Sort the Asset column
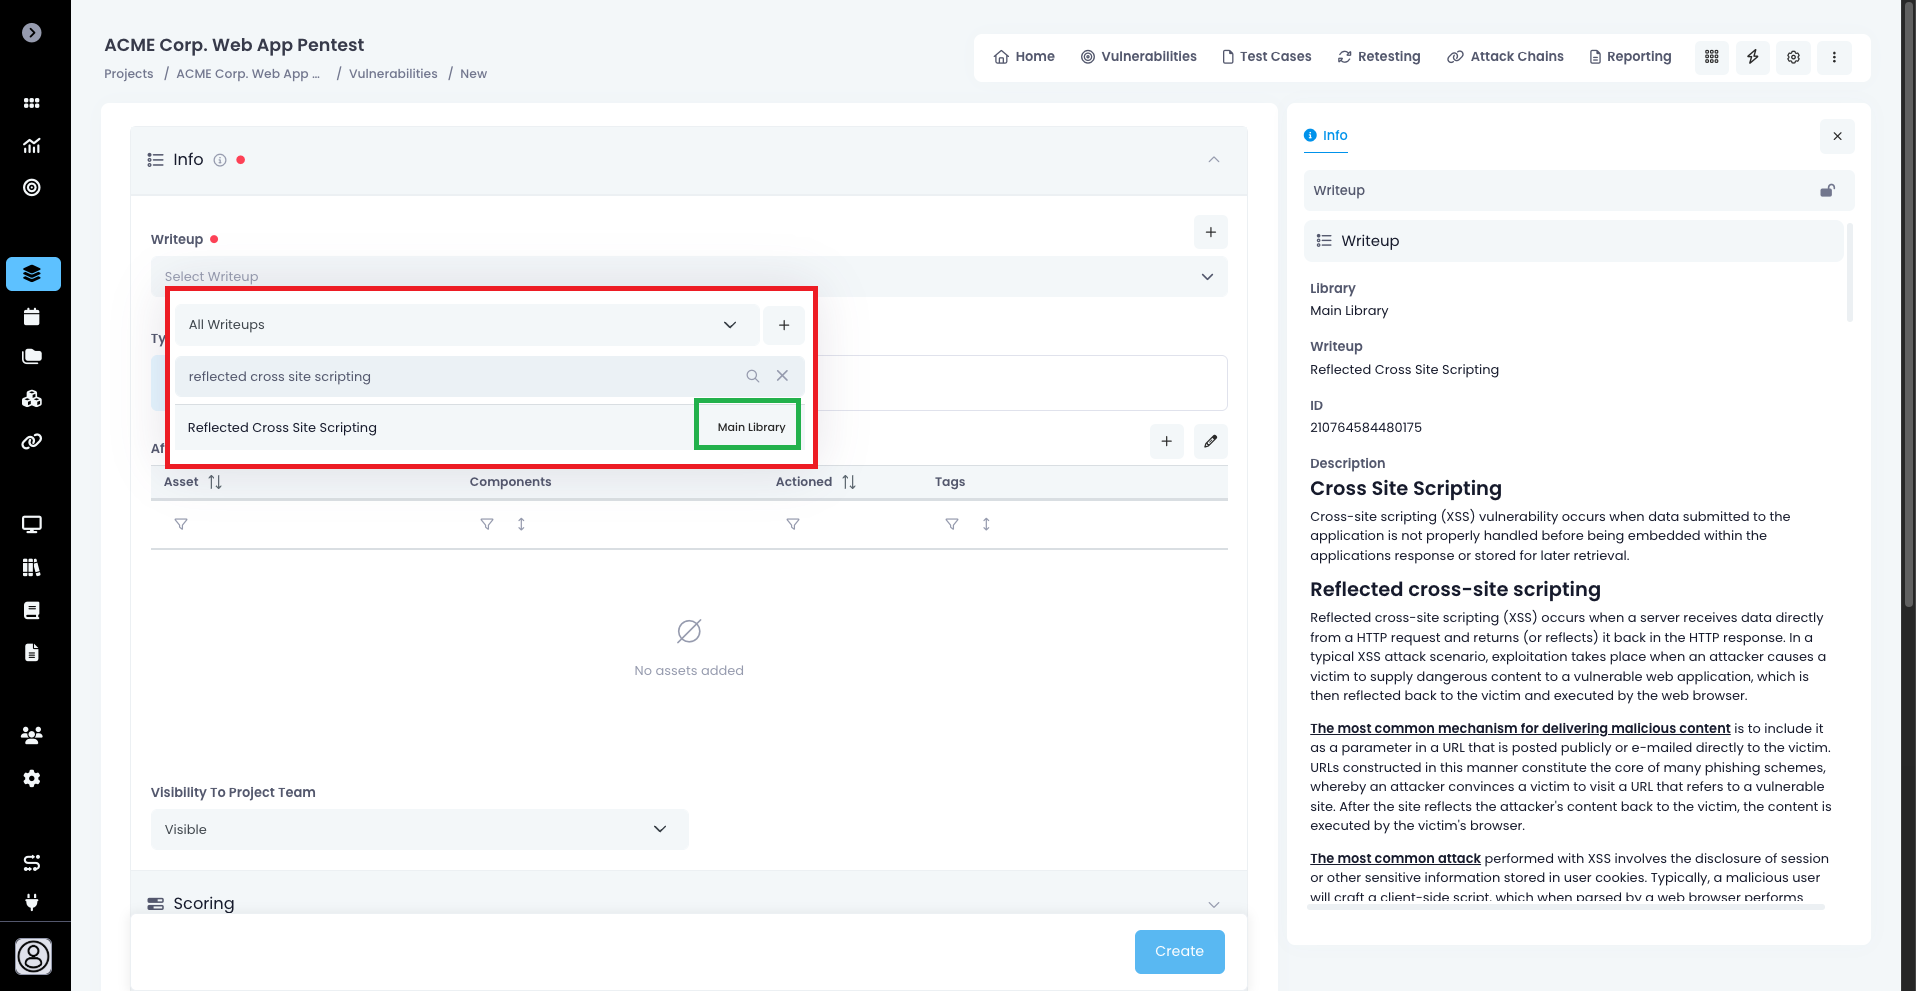 click(215, 482)
